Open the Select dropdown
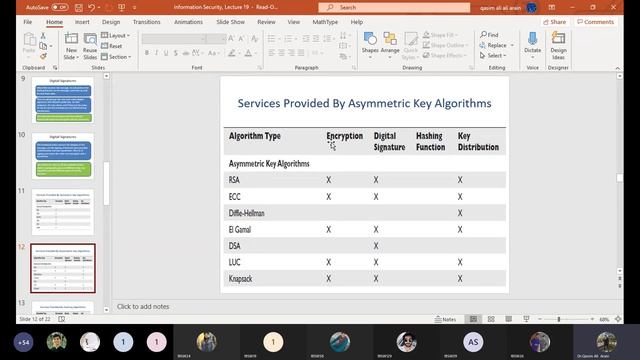 pyautogui.click(x=493, y=55)
